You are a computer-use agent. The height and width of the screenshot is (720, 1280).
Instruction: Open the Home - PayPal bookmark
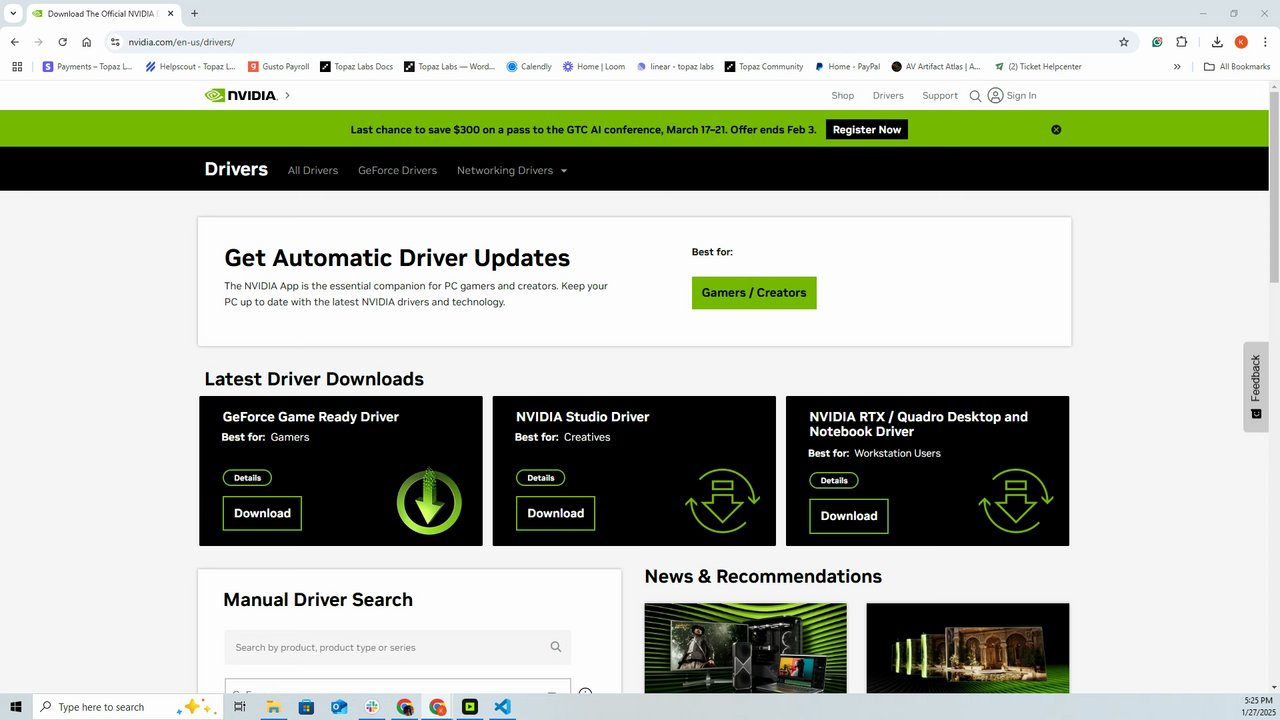click(x=847, y=67)
